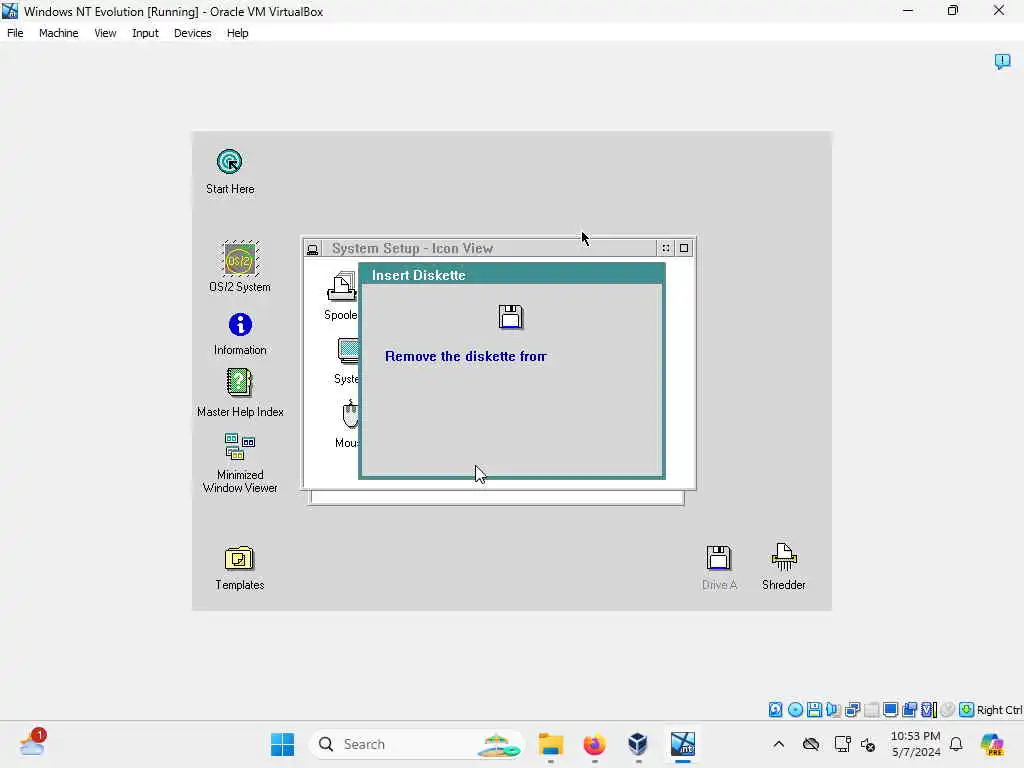Open the taskbar clock and date
This screenshot has width=1024, height=768.
pyautogui.click(x=916, y=744)
